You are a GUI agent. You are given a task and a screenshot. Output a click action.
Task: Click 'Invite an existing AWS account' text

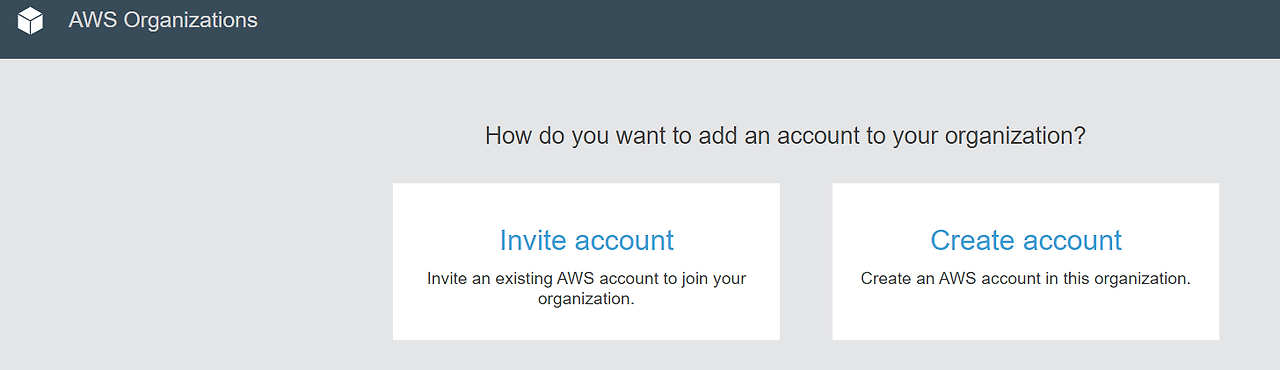[538, 279]
